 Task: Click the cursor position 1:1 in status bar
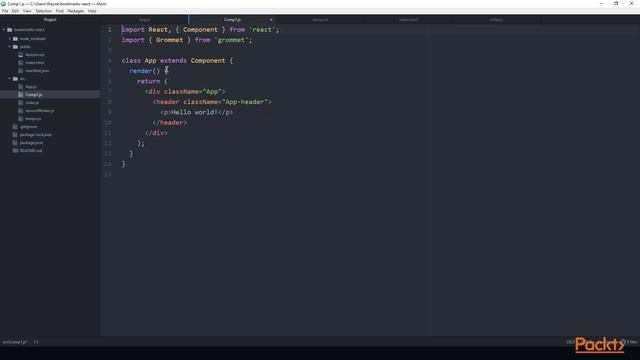coord(36,342)
